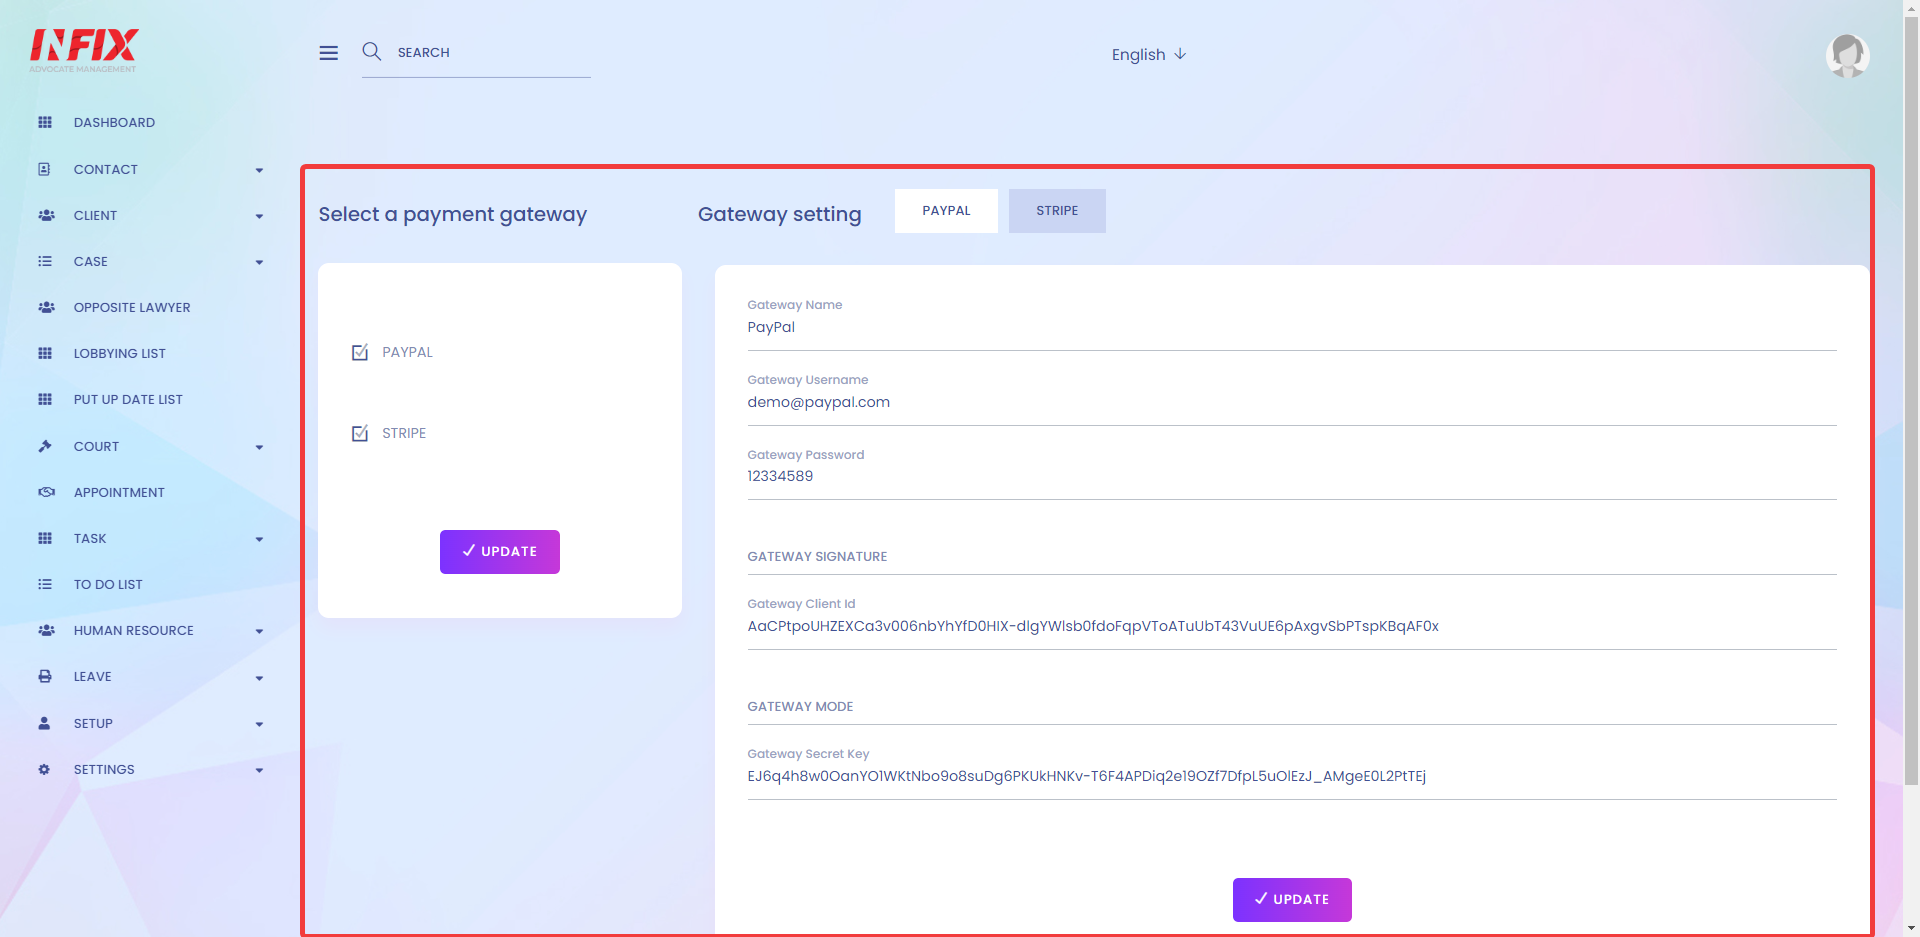
Task: Click the Contact sidebar icon
Action: click(x=45, y=170)
